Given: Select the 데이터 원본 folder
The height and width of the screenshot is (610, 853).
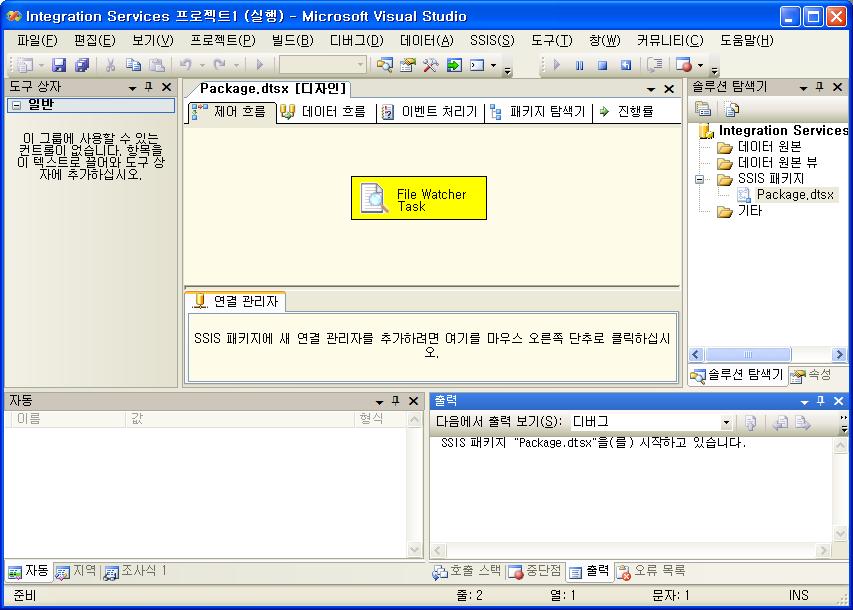Looking at the screenshot, I should (x=769, y=146).
